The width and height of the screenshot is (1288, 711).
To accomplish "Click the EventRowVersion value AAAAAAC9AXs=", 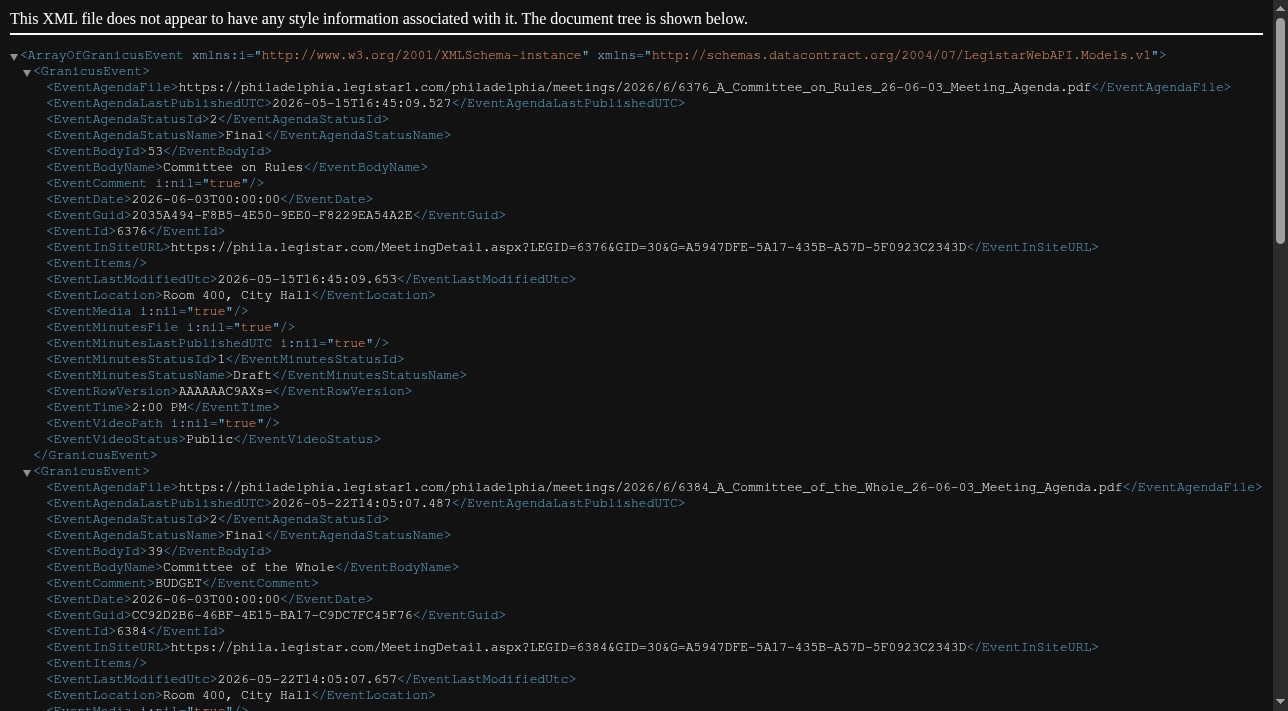I will (x=225, y=391).
